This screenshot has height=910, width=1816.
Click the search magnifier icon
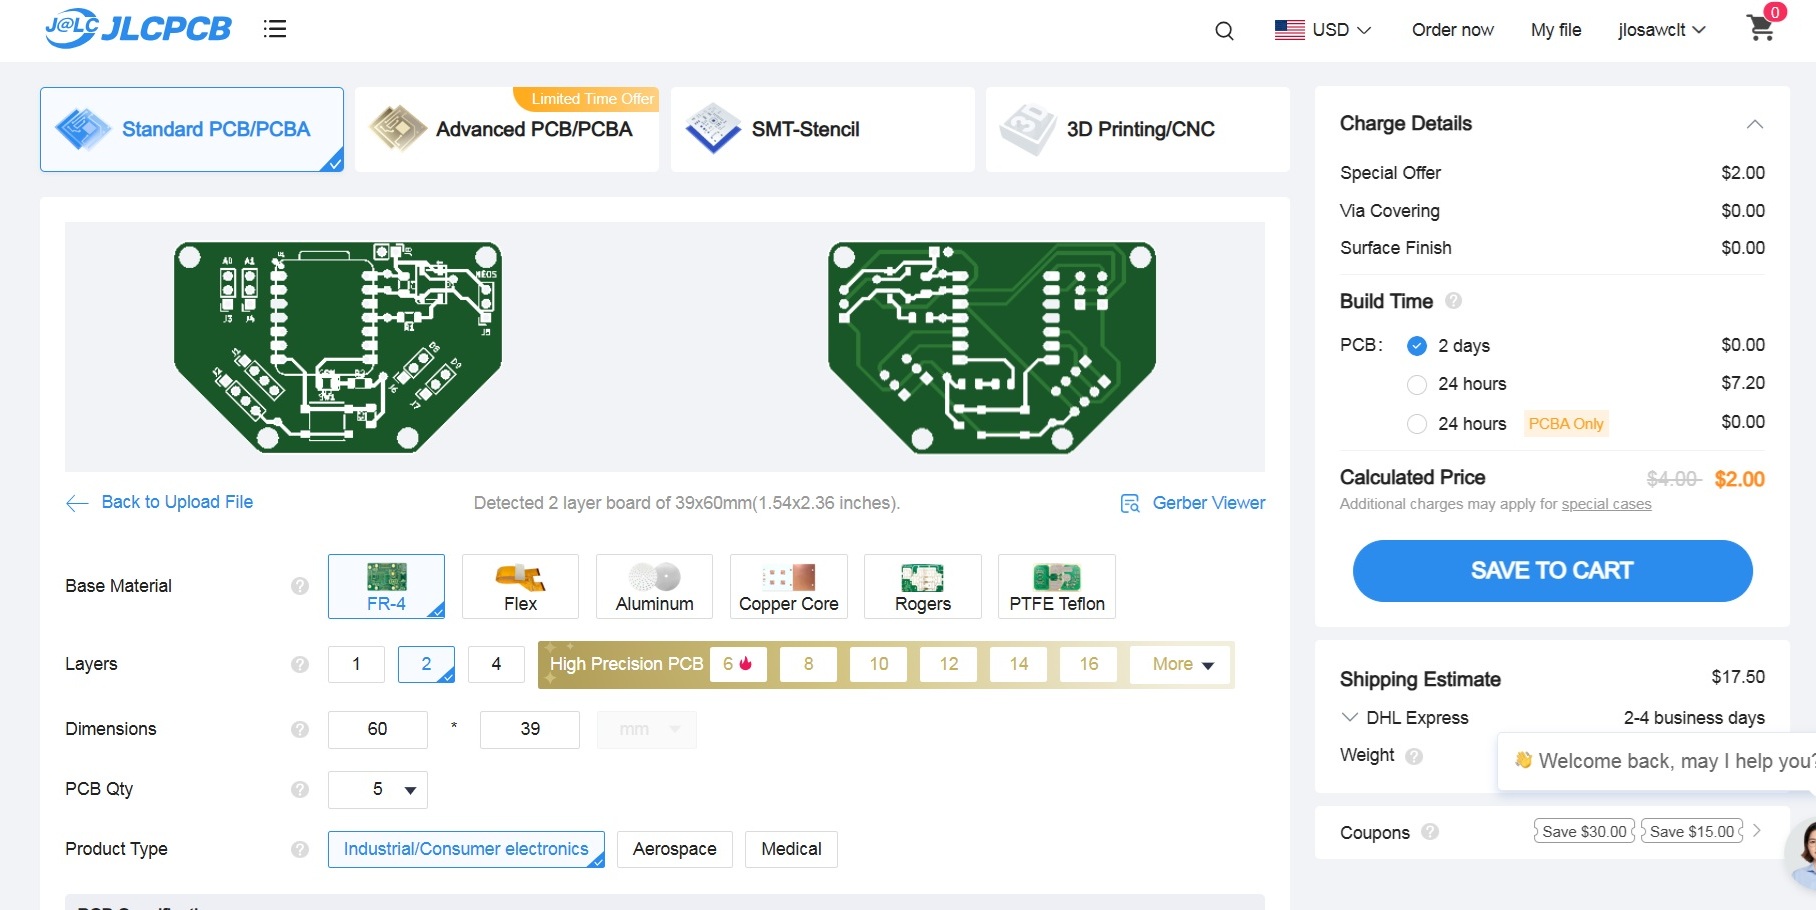click(x=1224, y=31)
